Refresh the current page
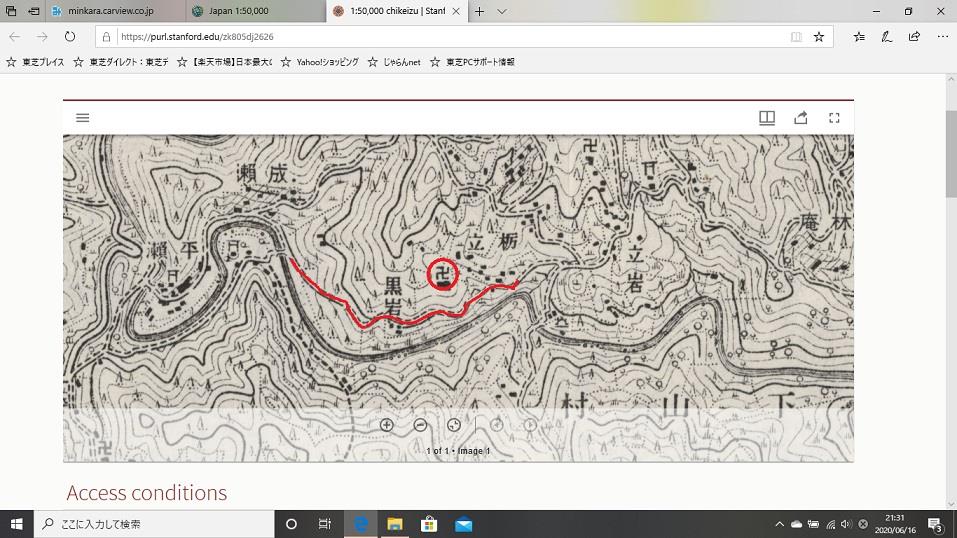Screen dimensions: 957x538 [70, 37]
